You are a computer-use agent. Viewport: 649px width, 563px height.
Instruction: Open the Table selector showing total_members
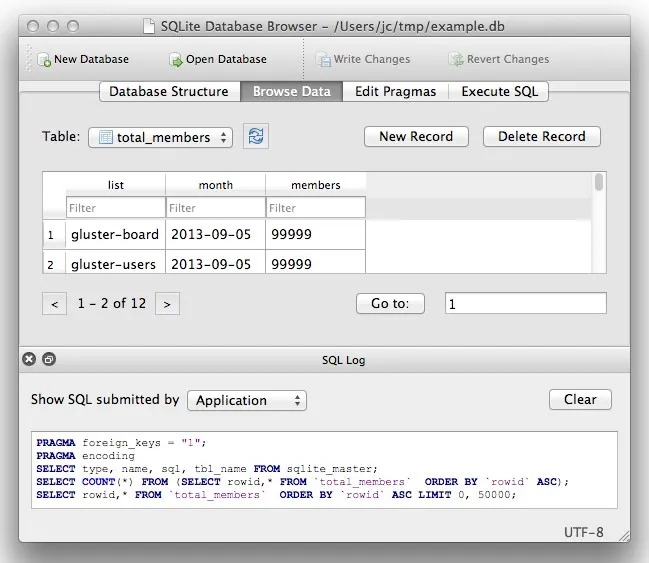click(x=160, y=137)
